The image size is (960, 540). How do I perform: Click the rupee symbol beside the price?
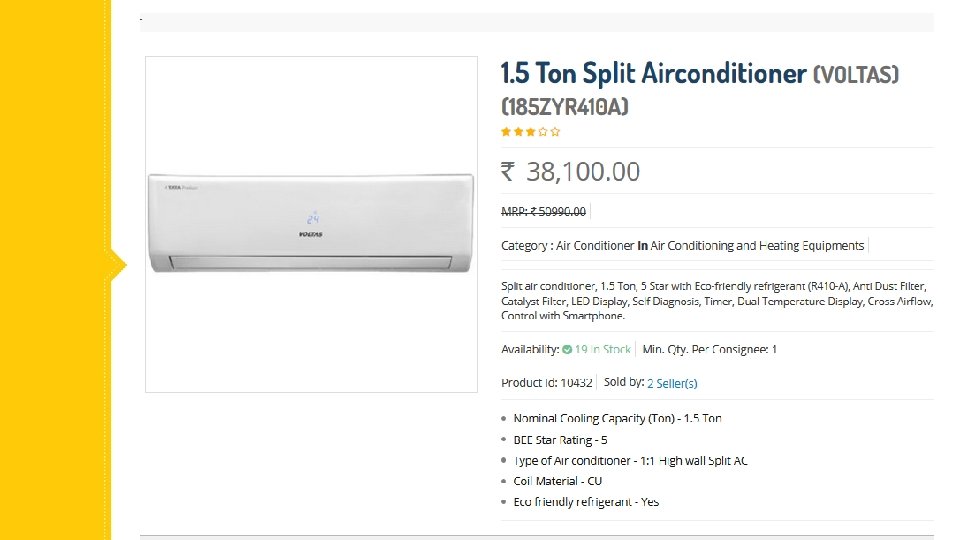click(x=508, y=172)
